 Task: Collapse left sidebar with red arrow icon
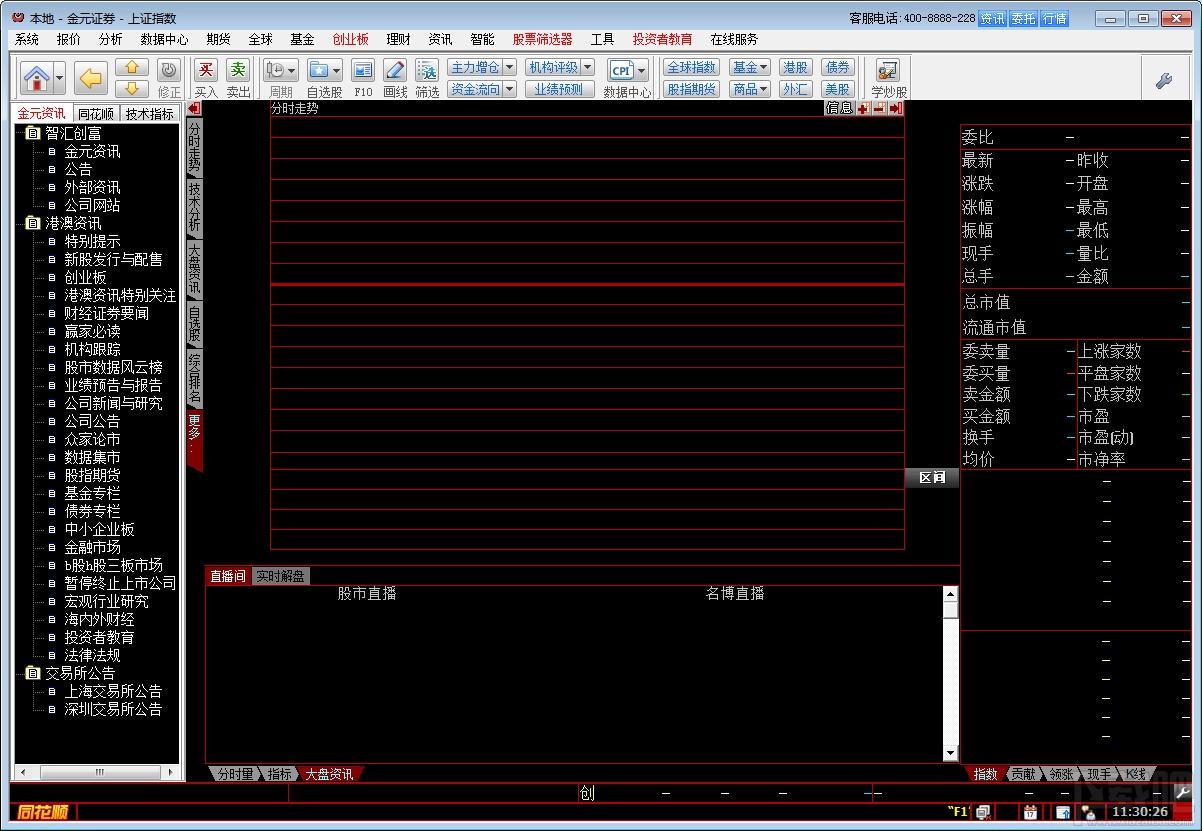pyautogui.click(x=194, y=108)
